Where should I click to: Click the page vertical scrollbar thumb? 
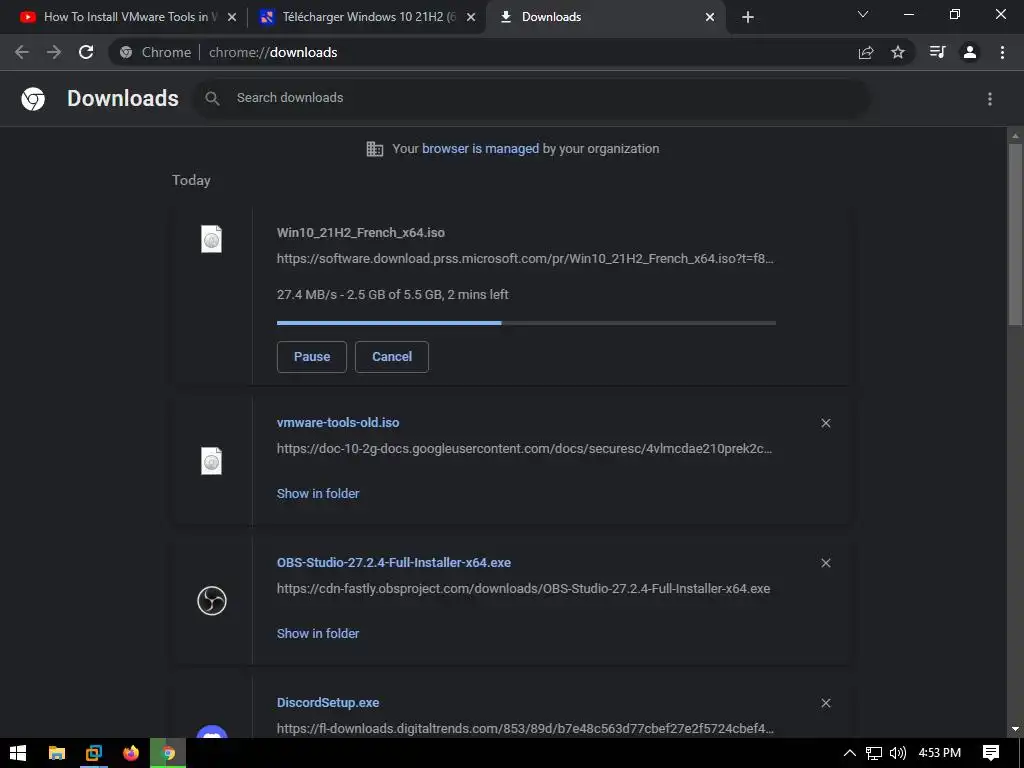pyautogui.click(x=1015, y=234)
